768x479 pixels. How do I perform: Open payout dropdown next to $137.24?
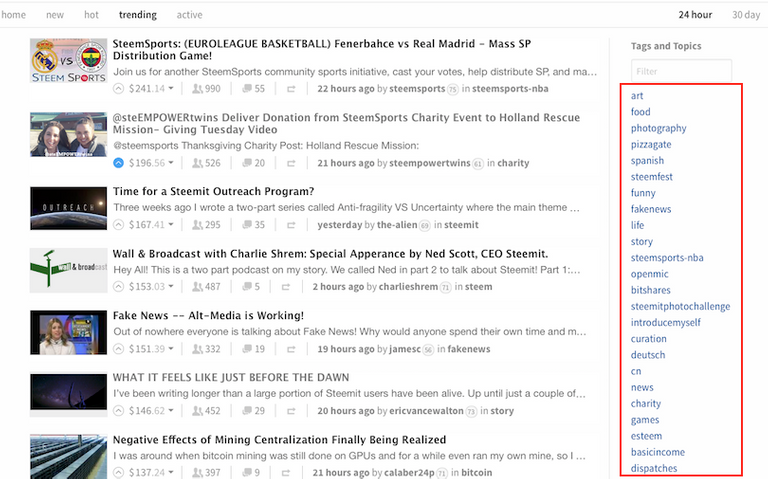pyautogui.click(x=171, y=473)
